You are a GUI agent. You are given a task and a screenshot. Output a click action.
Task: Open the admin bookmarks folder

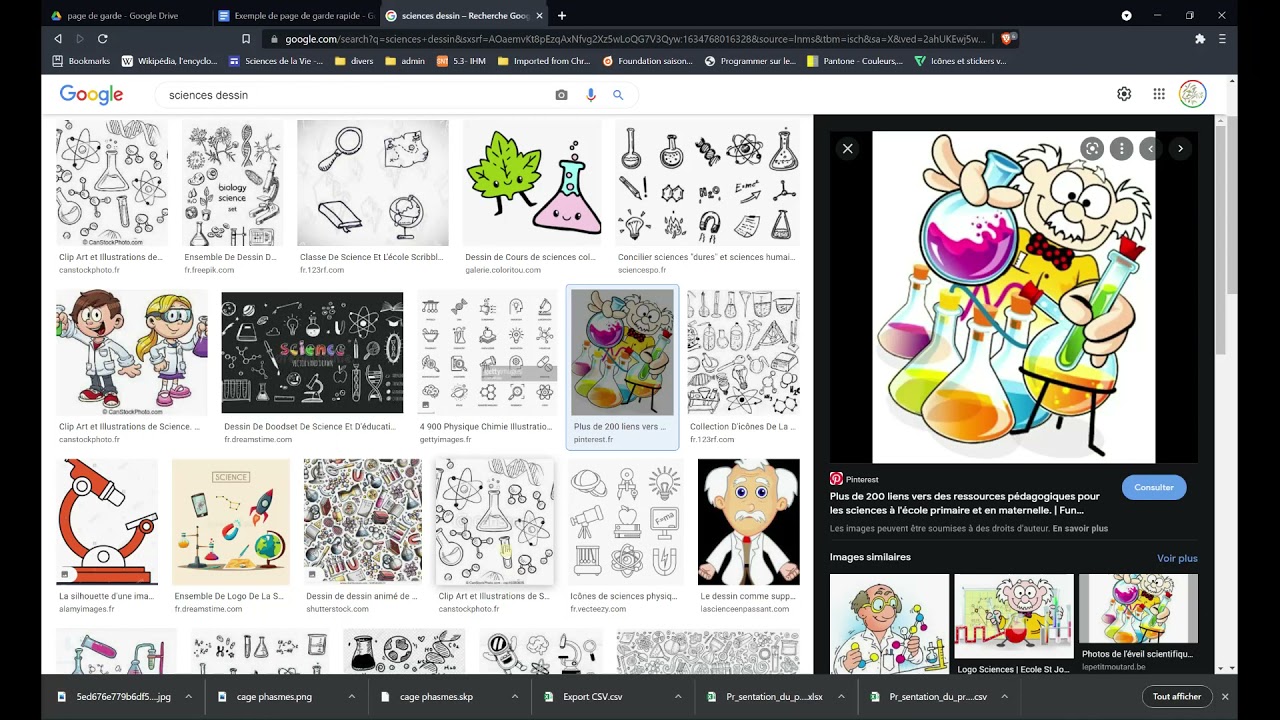pyautogui.click(x=405, y=61)
